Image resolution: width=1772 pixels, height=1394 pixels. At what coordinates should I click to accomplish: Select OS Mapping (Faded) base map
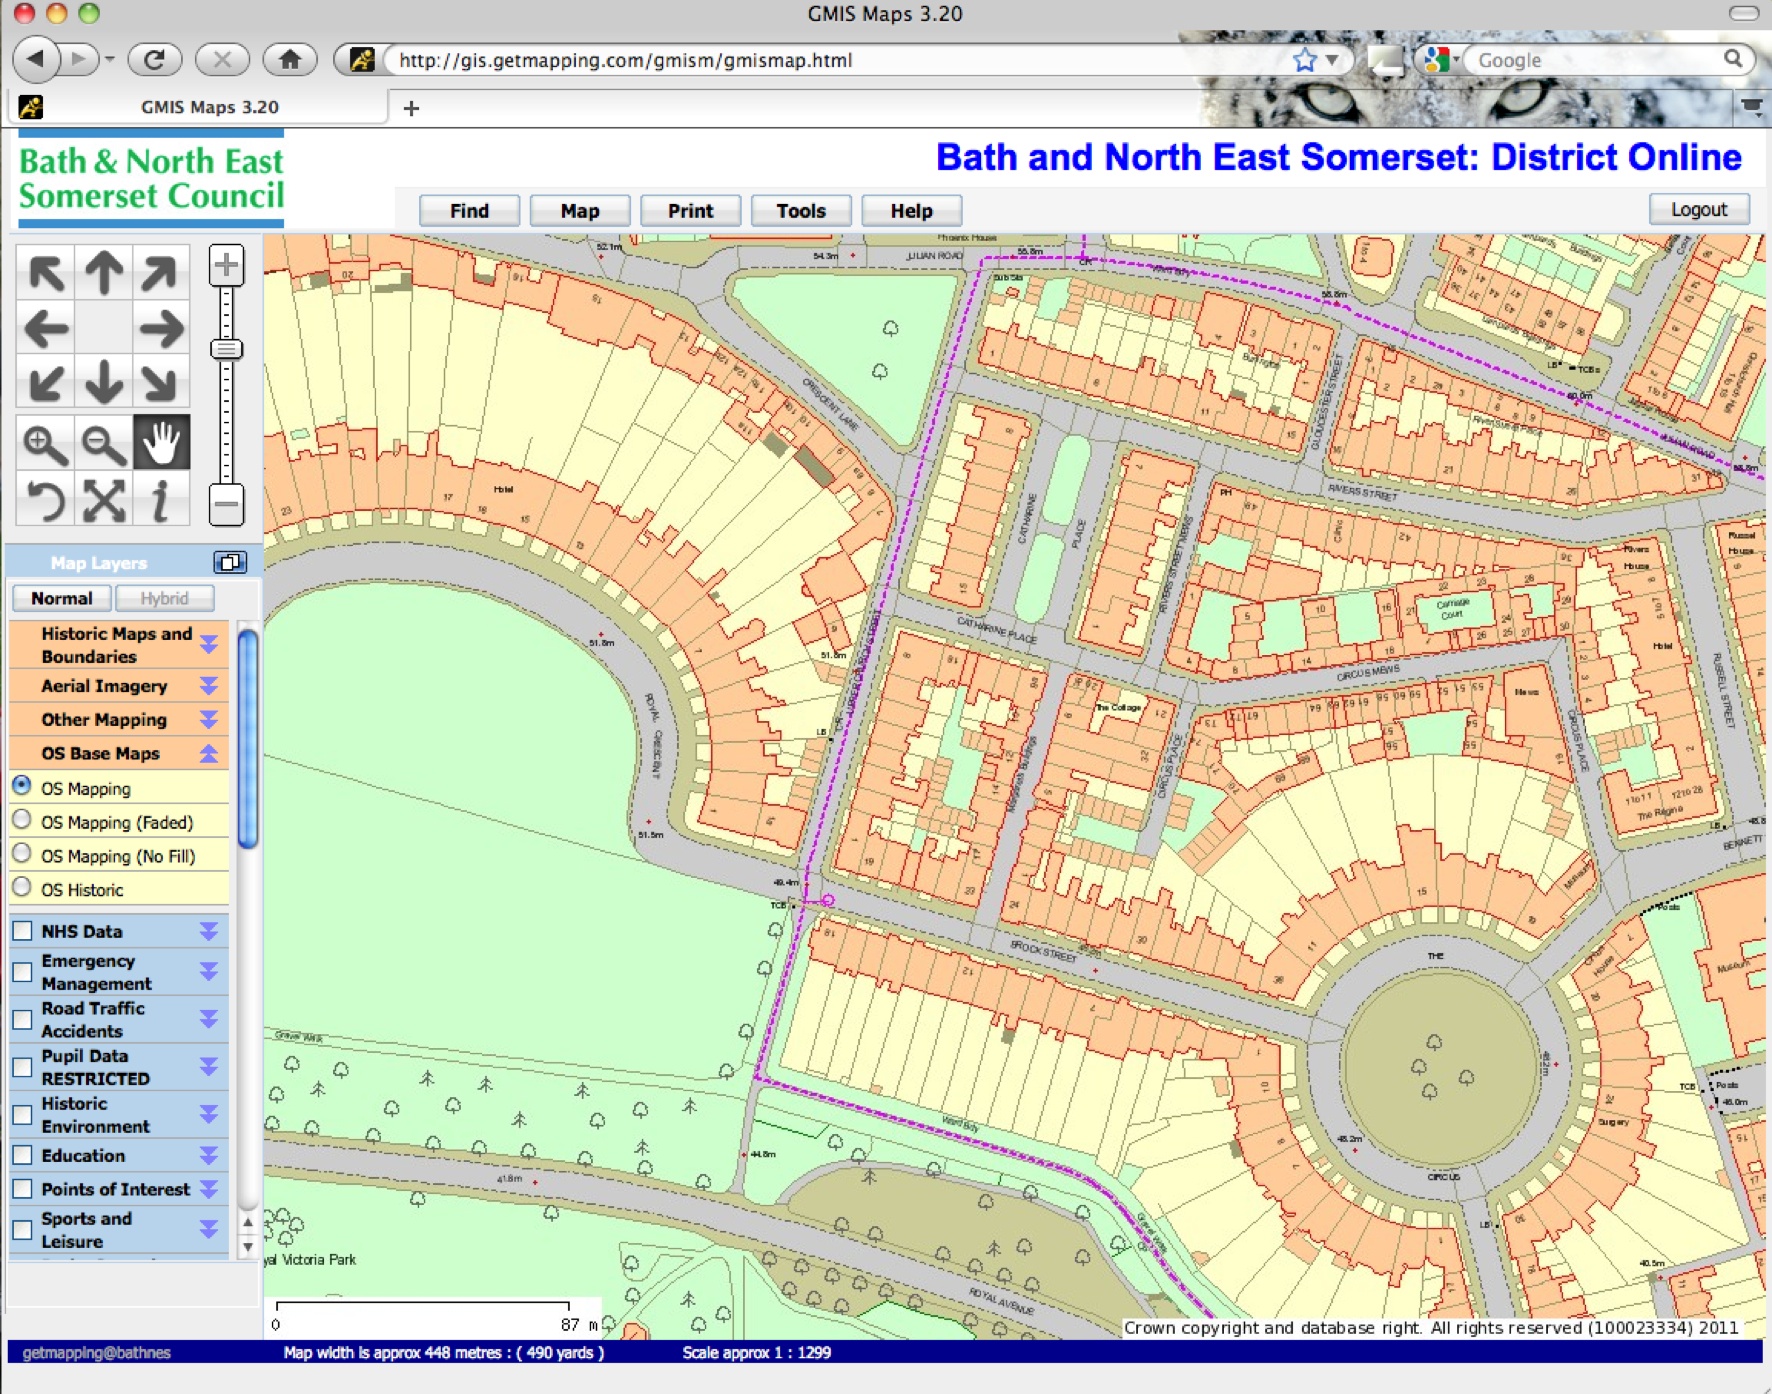(x=22, y=821)
